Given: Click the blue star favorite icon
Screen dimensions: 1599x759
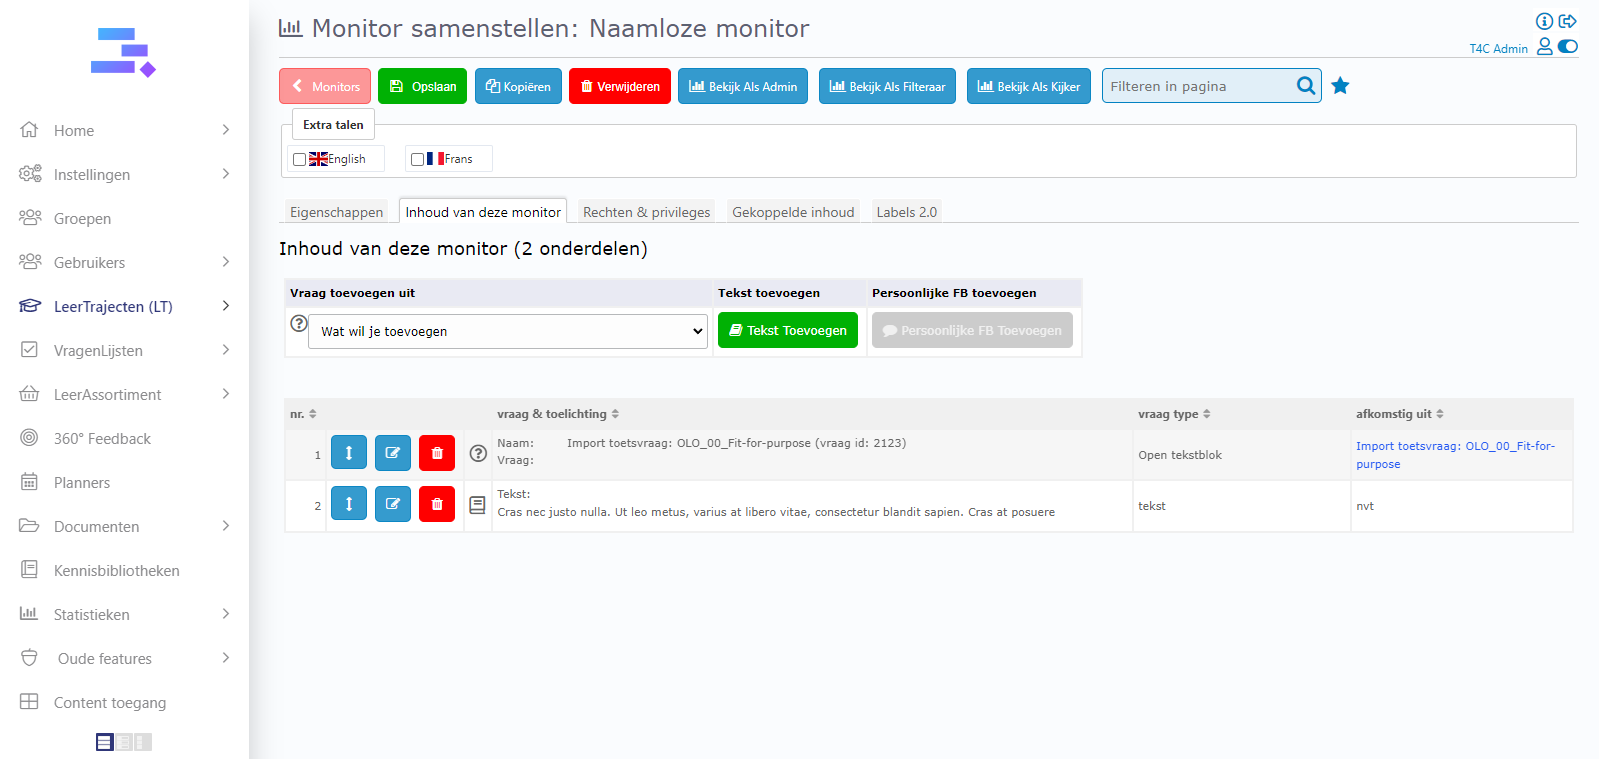Looking at the screenshot, I should point(1340,86).
